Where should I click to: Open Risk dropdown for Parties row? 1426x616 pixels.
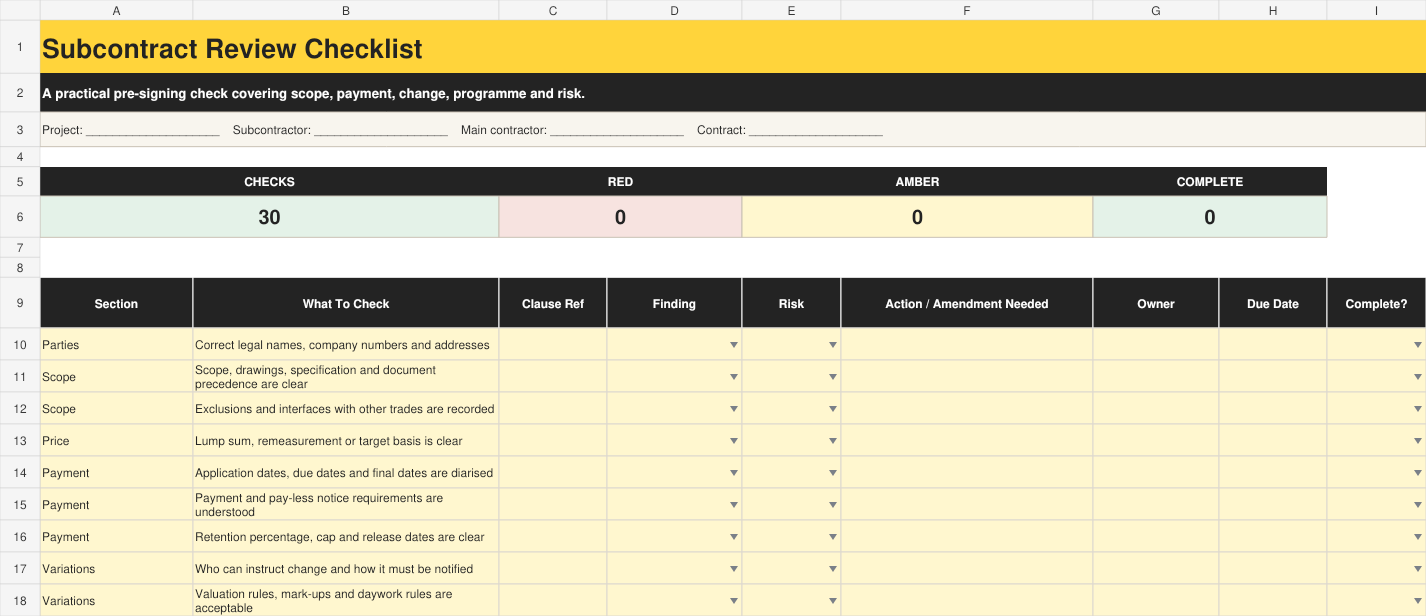[x=832, y=345]
